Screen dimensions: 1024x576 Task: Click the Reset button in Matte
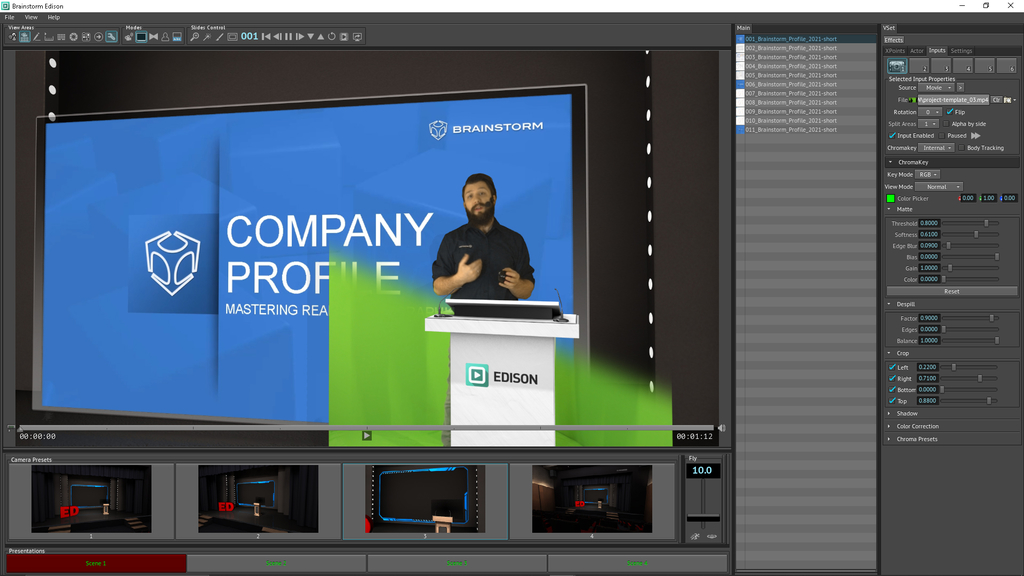click(x=952, y=291)
